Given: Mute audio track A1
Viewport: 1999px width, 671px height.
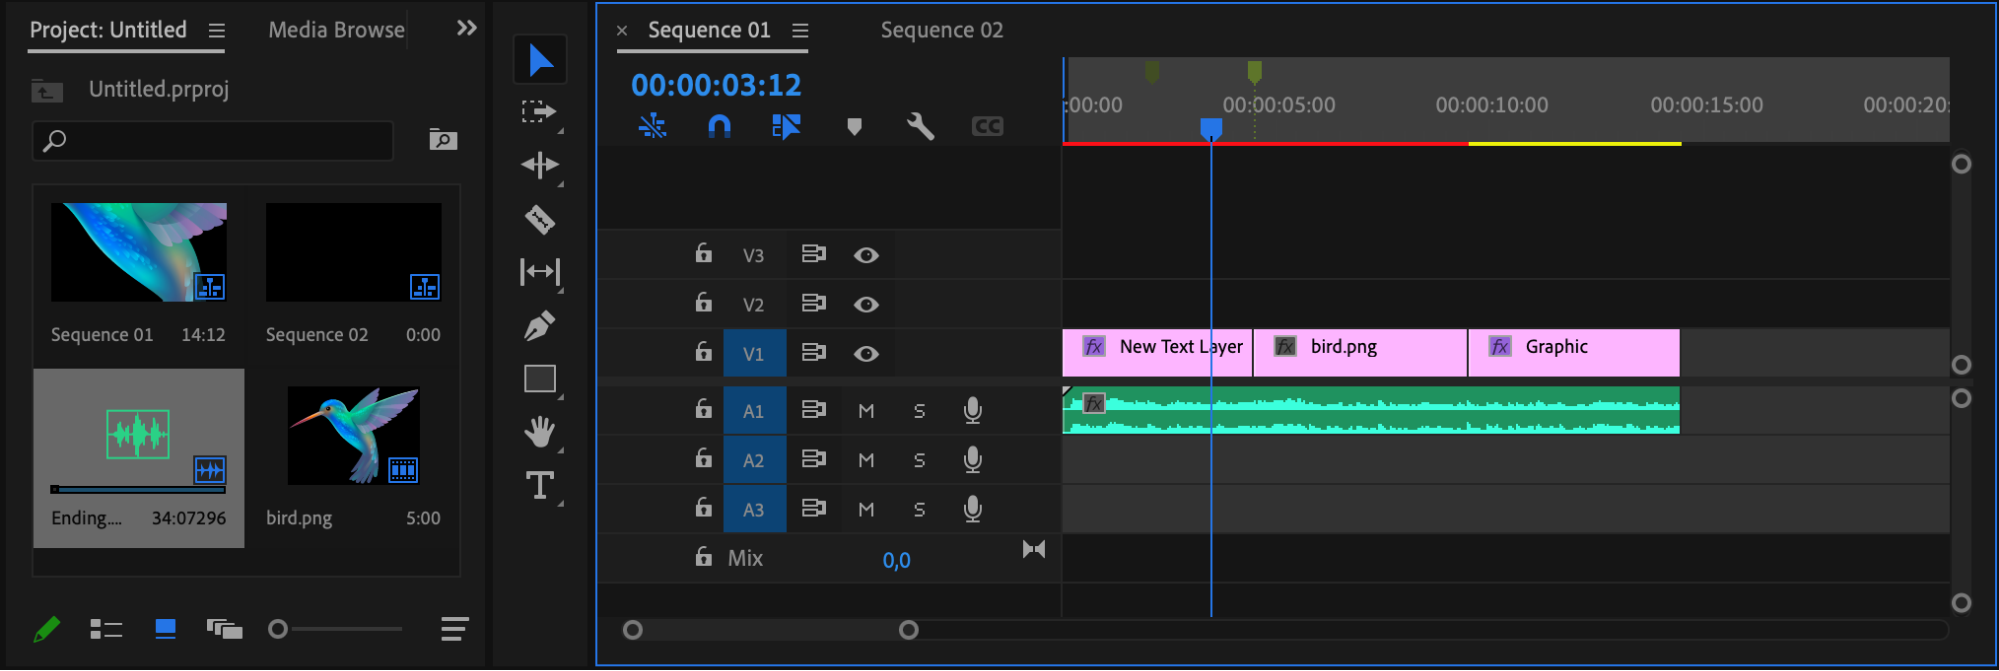Looking at the screenshot, I should click(866, 411).
